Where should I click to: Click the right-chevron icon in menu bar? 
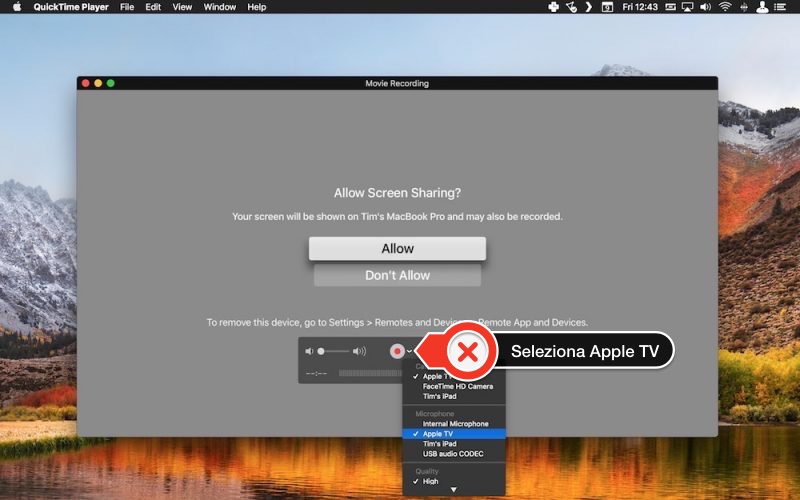[588, 7]
